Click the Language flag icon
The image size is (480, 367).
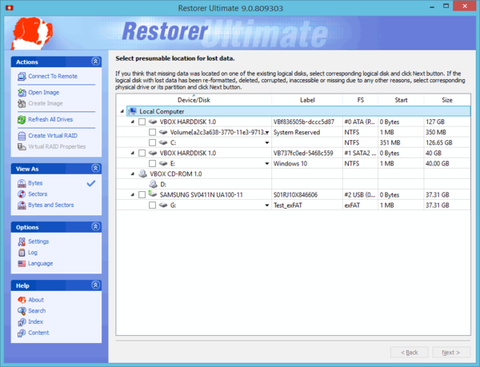point(22,264)
